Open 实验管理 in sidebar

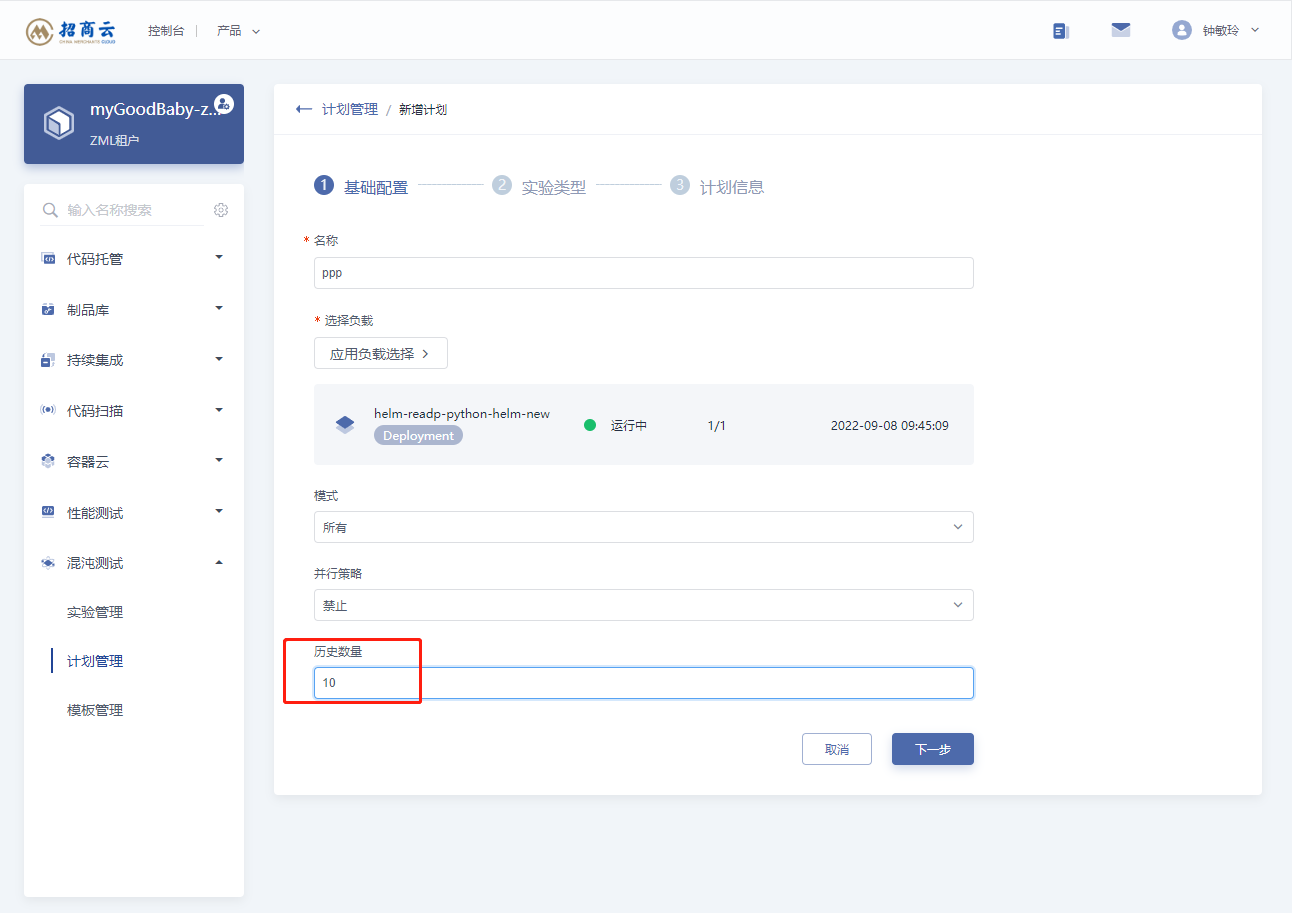click(x=95, y=612)
